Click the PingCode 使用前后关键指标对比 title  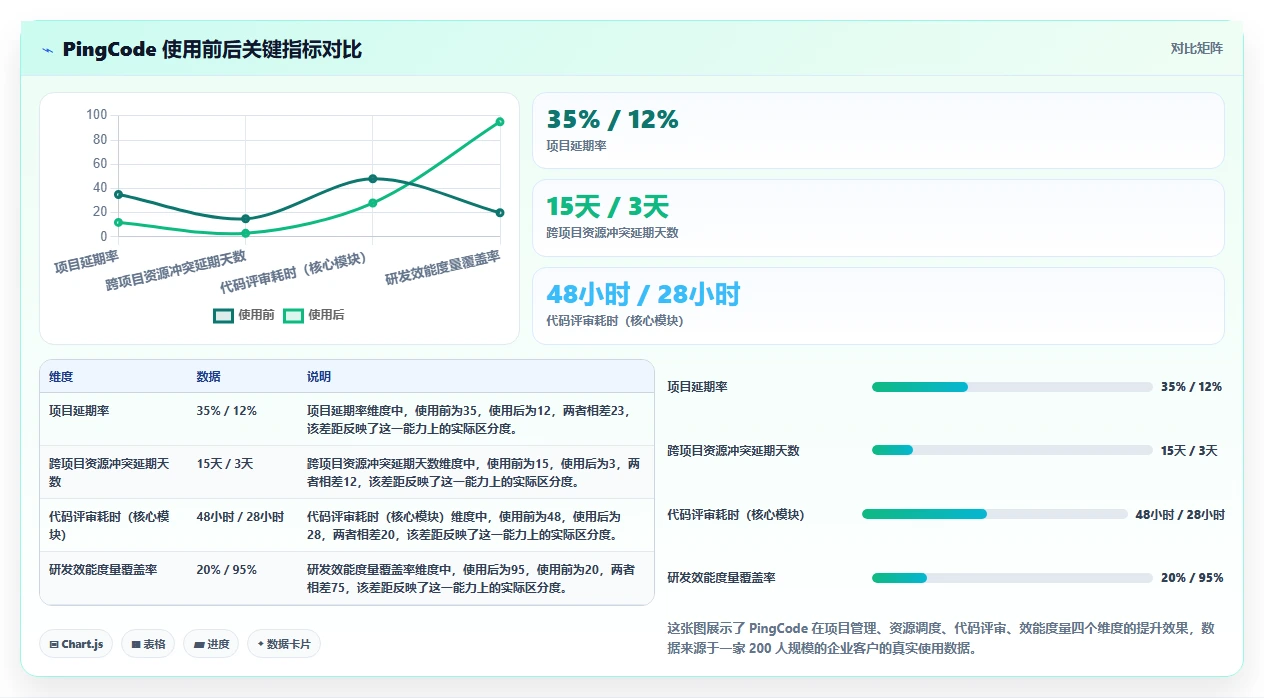click(x=212, y=50)
